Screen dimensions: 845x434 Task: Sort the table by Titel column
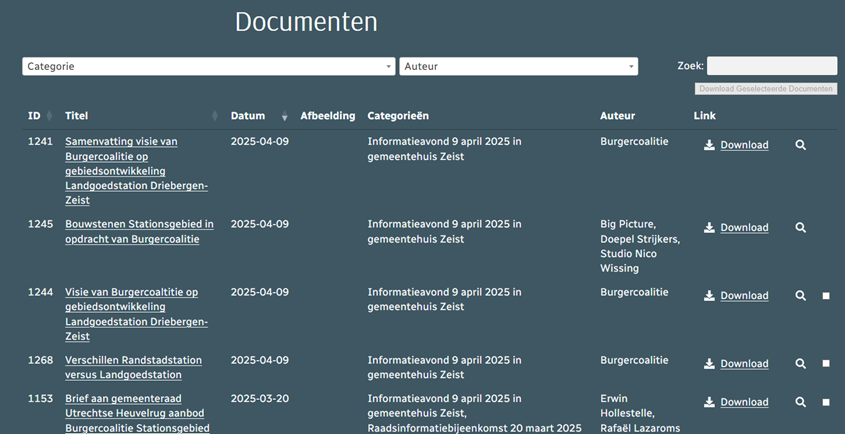point(141,116)
